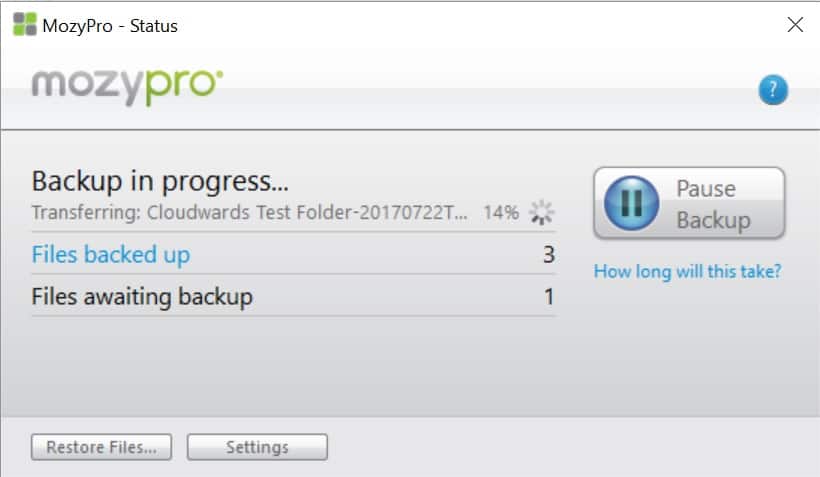
Task: Click the files backed up count 3
Action: [x=549, y=255]
